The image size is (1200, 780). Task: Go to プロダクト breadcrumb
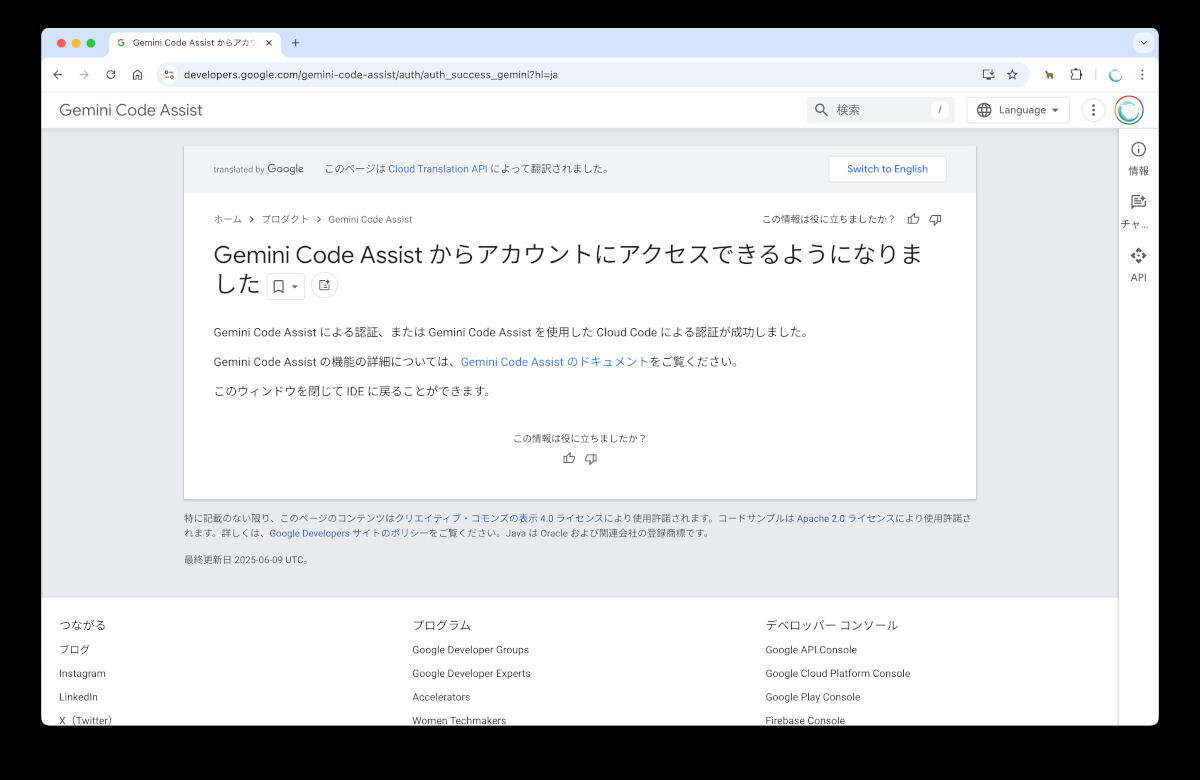[x=285, y=219]
